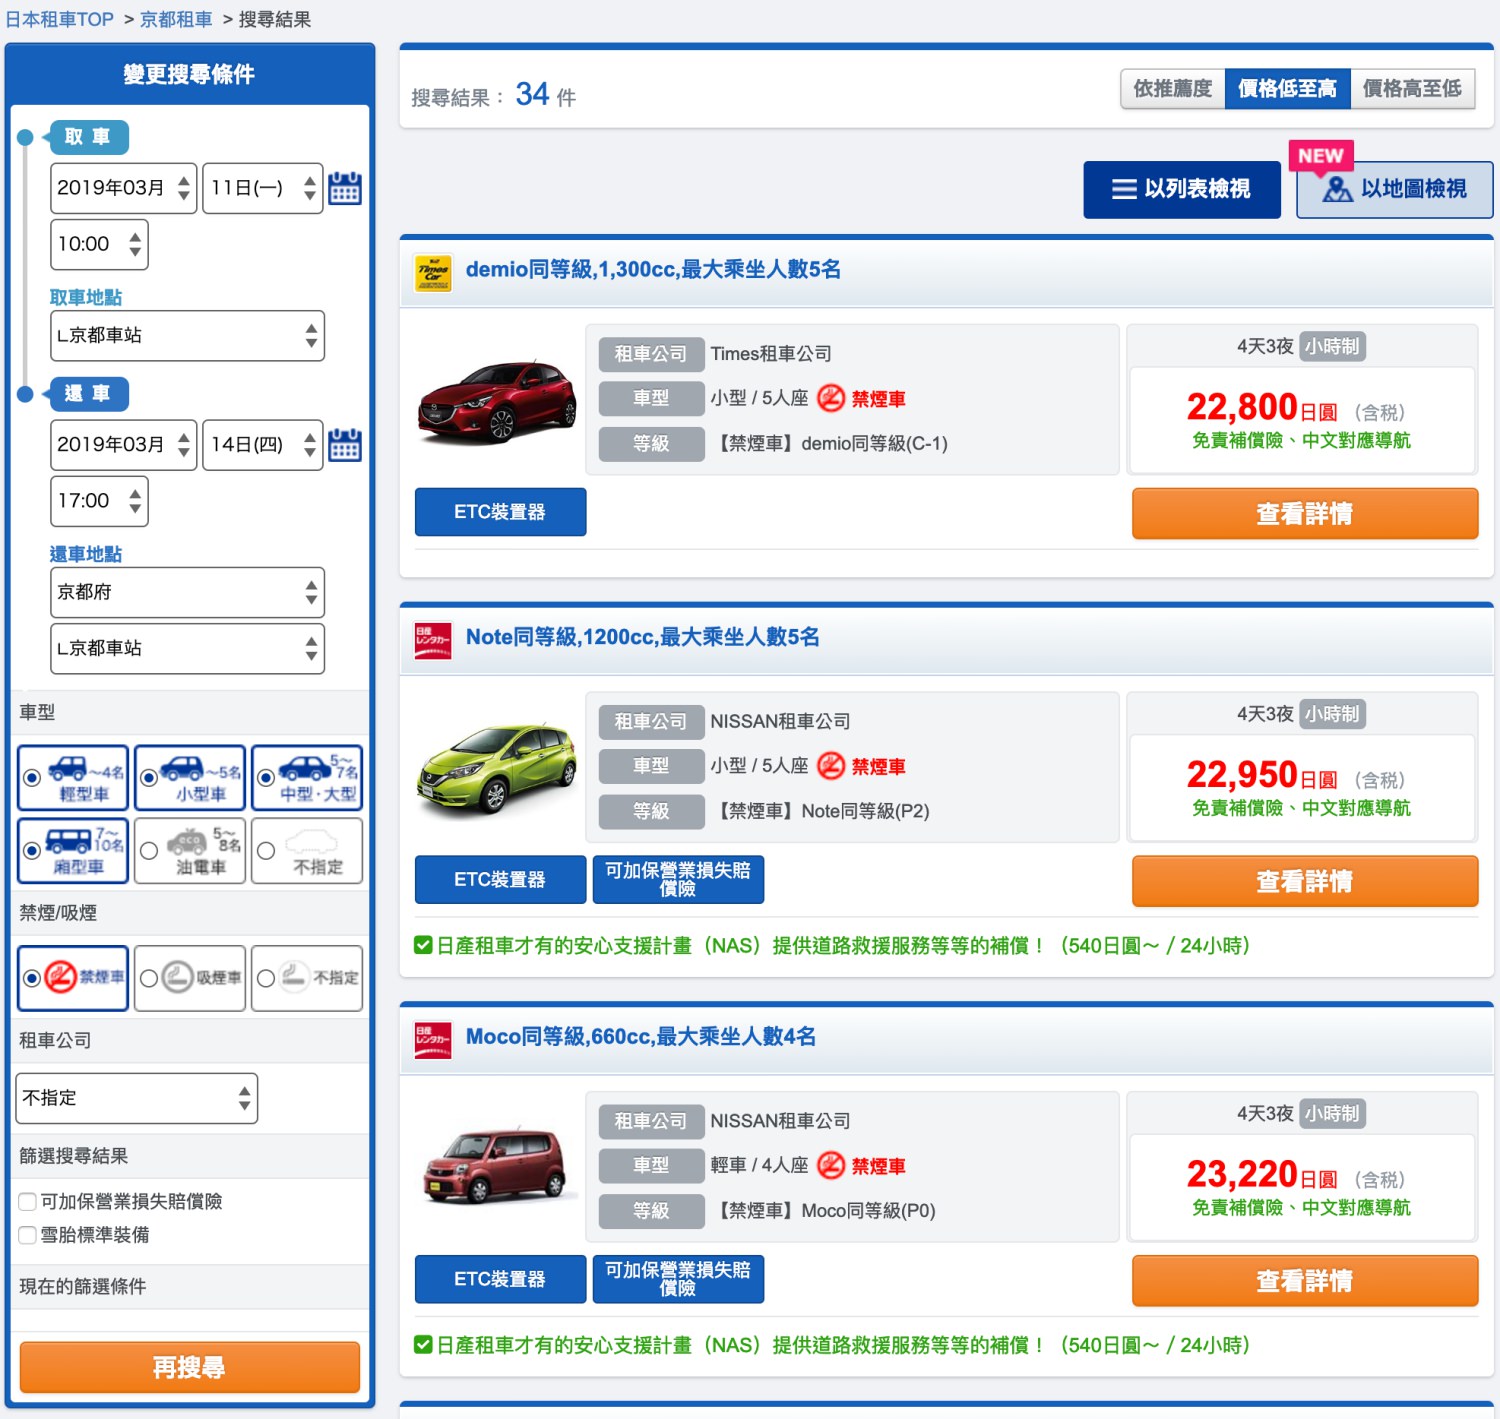Select the 輕型車 (~4名) car type
The image size is (1500, 1419).
[x=73, y=777]
